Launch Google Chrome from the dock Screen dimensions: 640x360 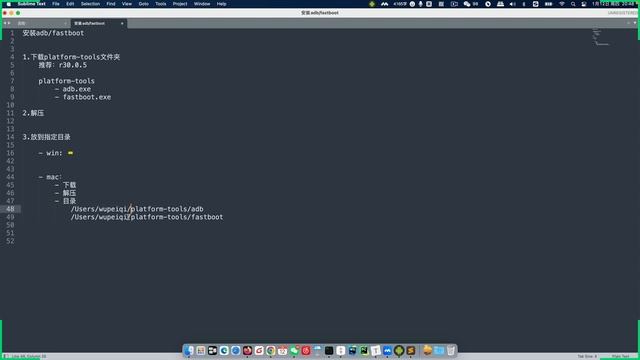tap(271, 350)
